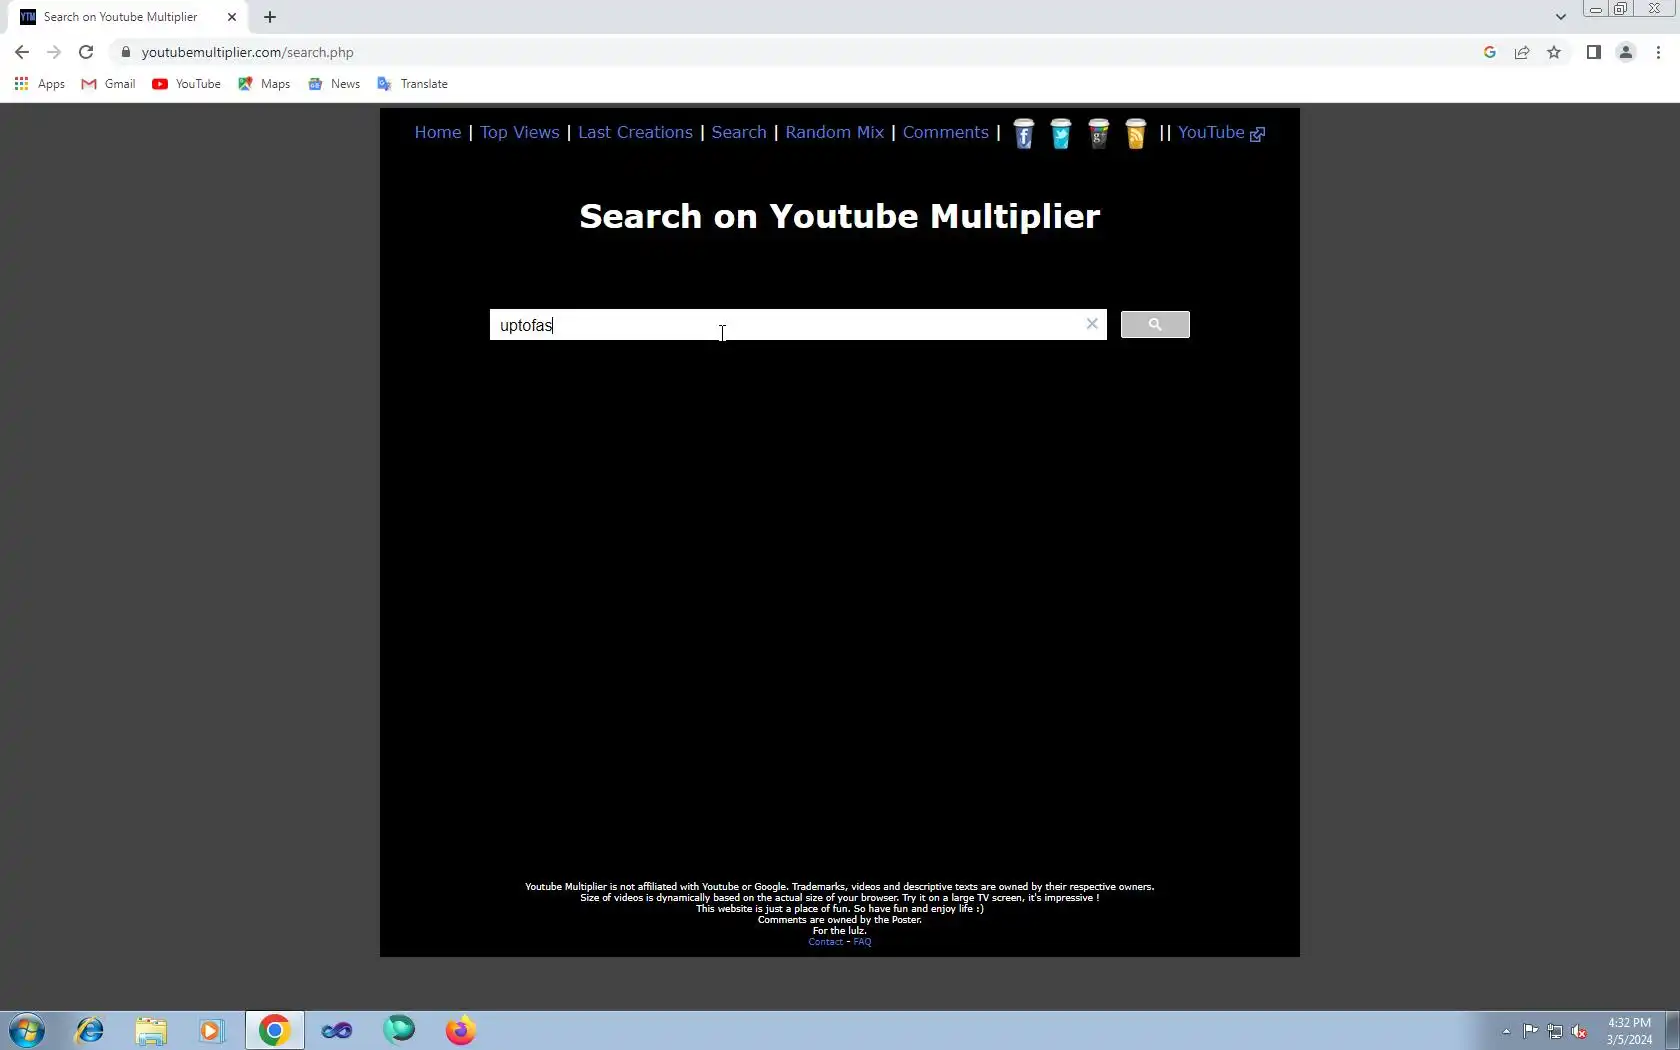Screen dimensions: 1680x1050
Task: Click the Google Plus cup icon
Action: point(1098,133)
